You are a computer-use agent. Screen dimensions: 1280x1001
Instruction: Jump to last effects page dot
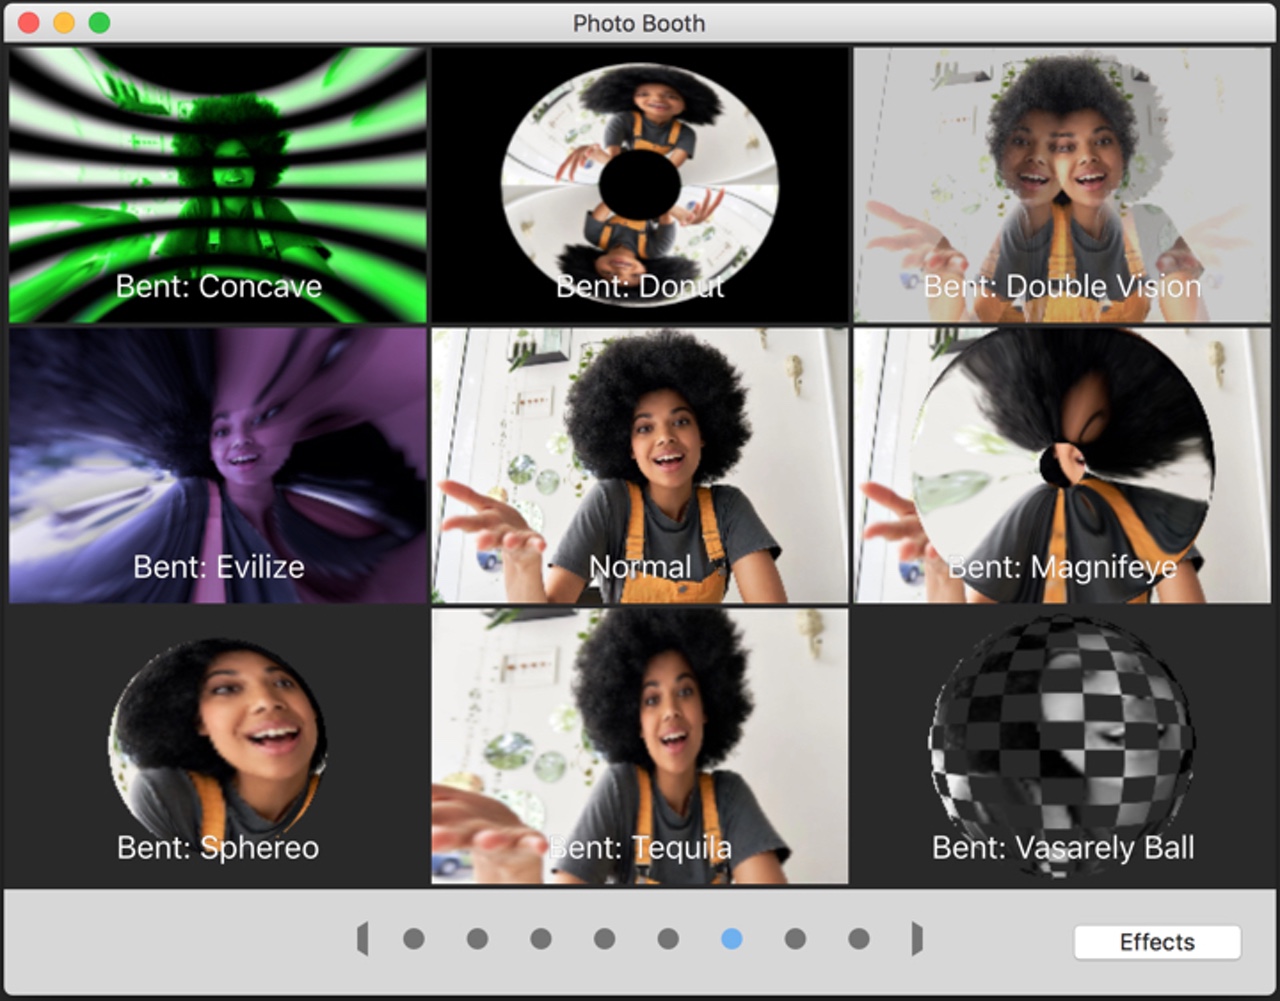point(859,939)
